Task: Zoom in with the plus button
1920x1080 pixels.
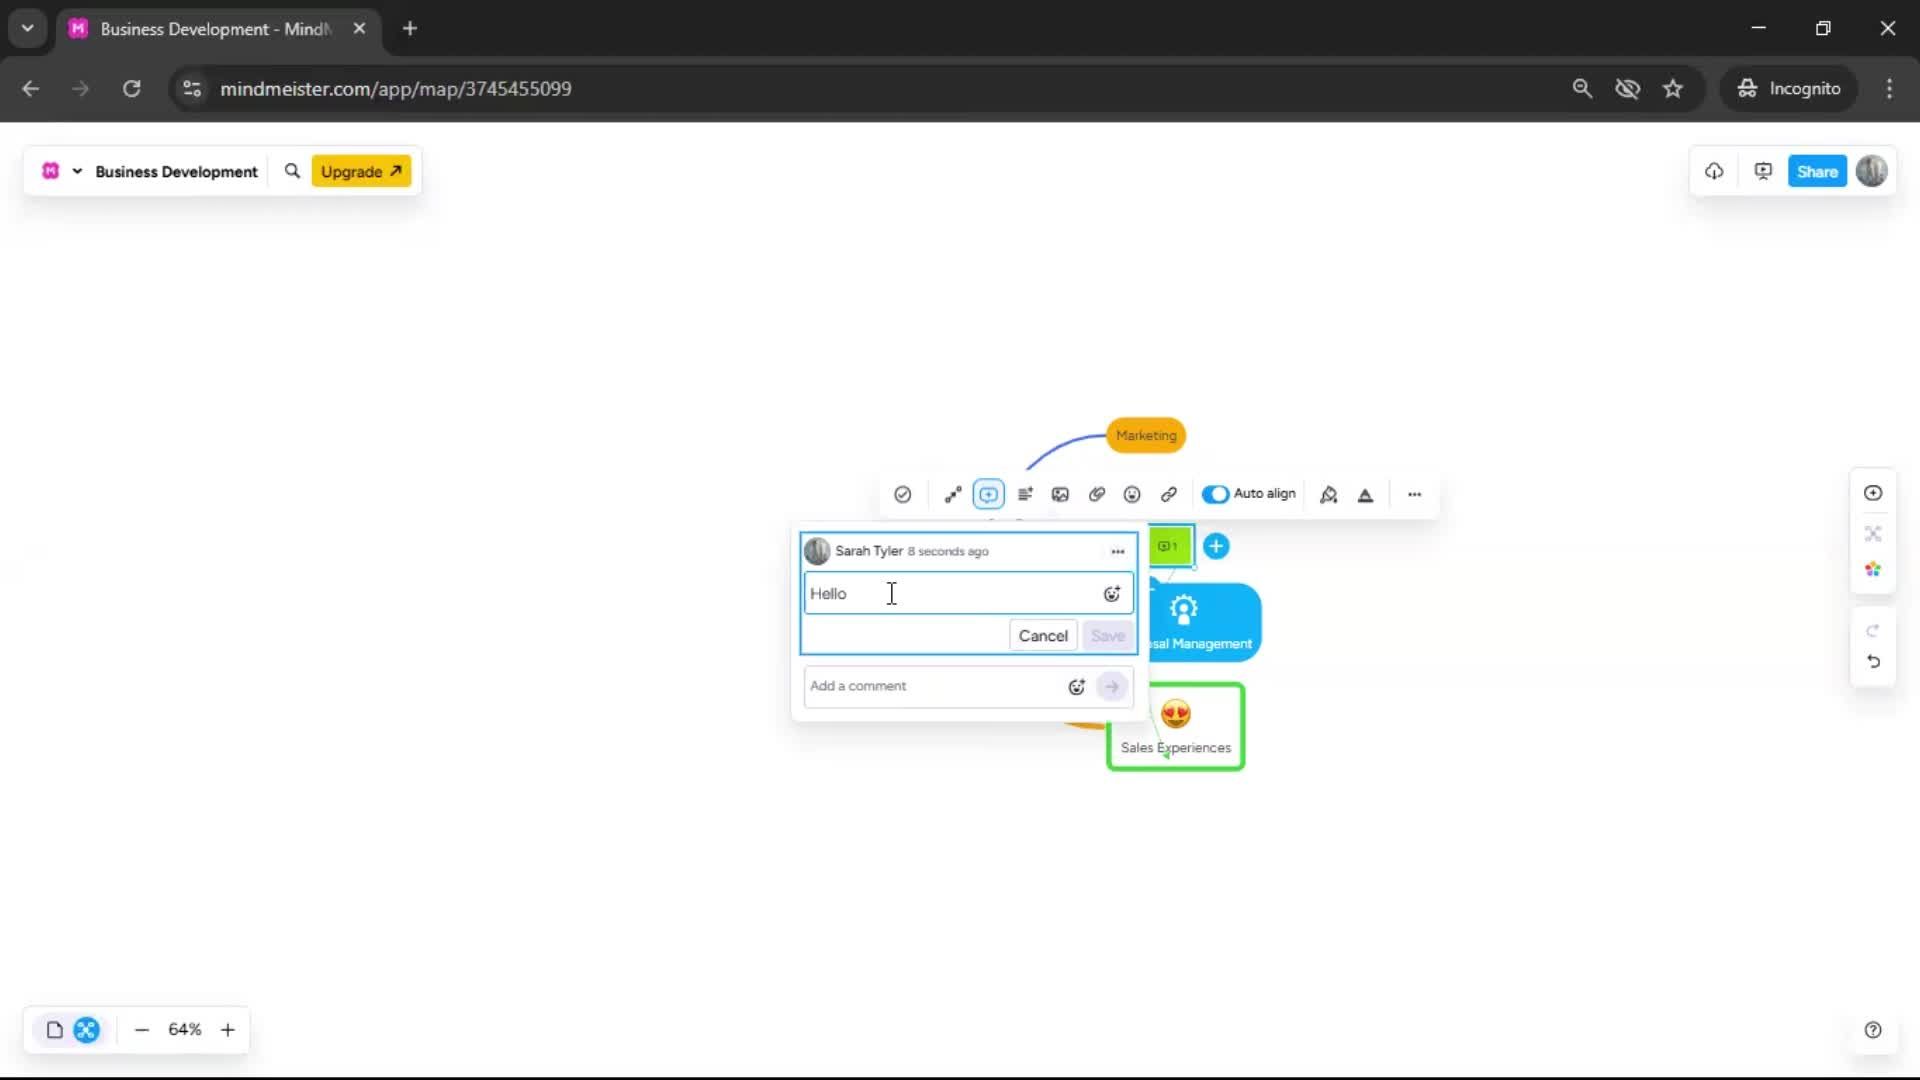Action: pyautogui.click(x=228, y=1029)
